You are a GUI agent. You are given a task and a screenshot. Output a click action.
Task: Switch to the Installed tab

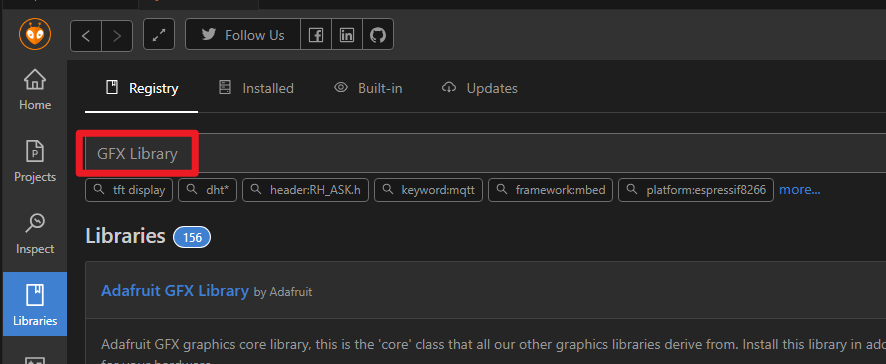tap(256, 88)
